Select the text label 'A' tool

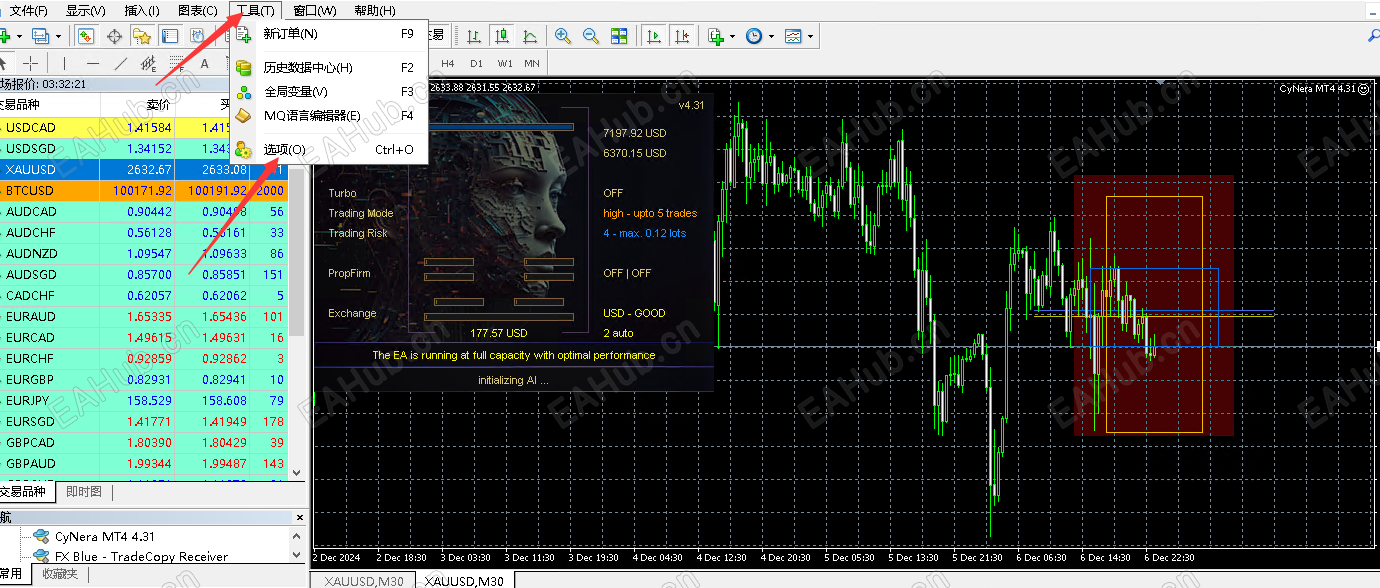tap(204, 64)
